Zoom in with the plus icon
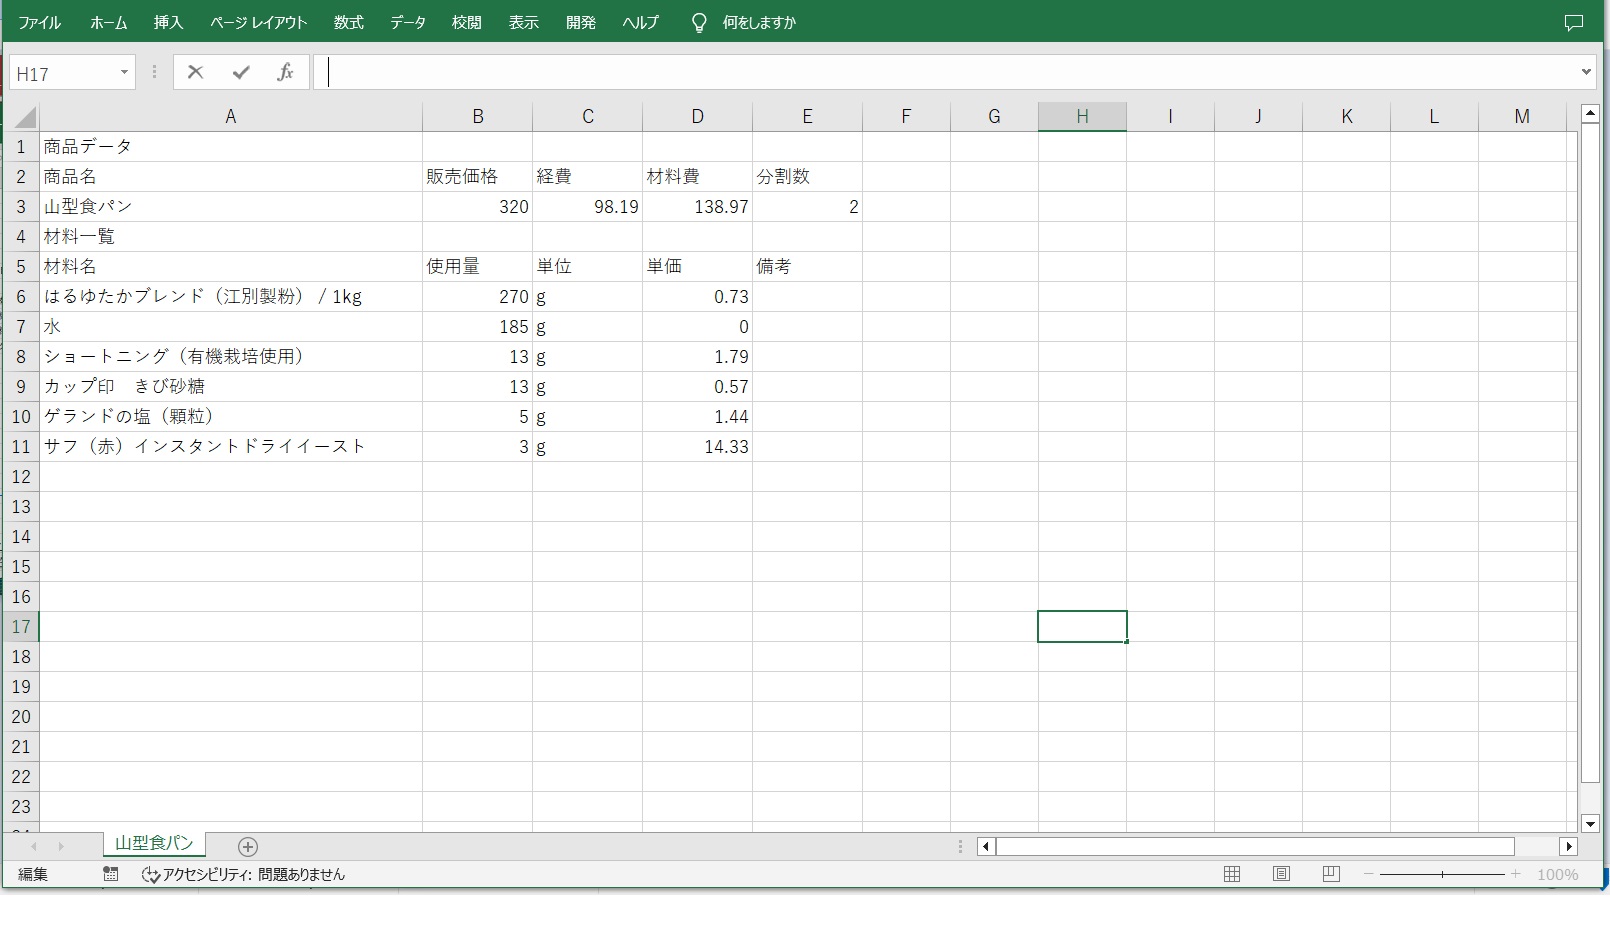 pyautogui.click(x=1516, y=874)
